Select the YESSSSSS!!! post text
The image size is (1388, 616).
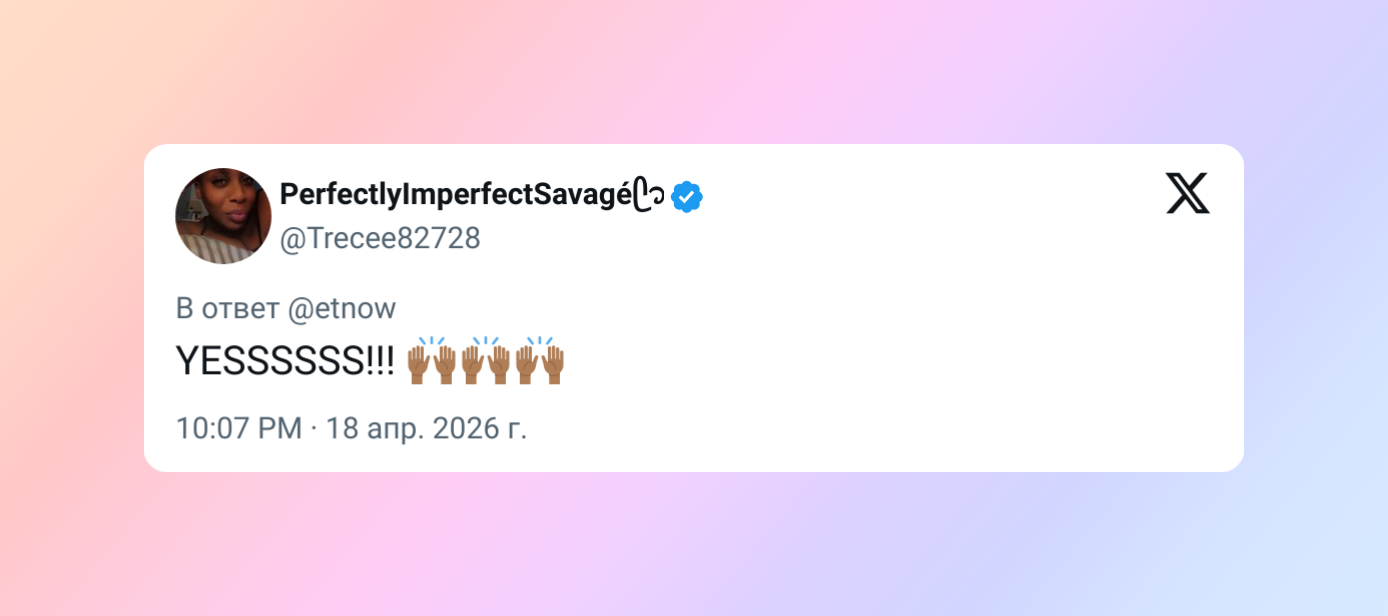pos(287,363)
